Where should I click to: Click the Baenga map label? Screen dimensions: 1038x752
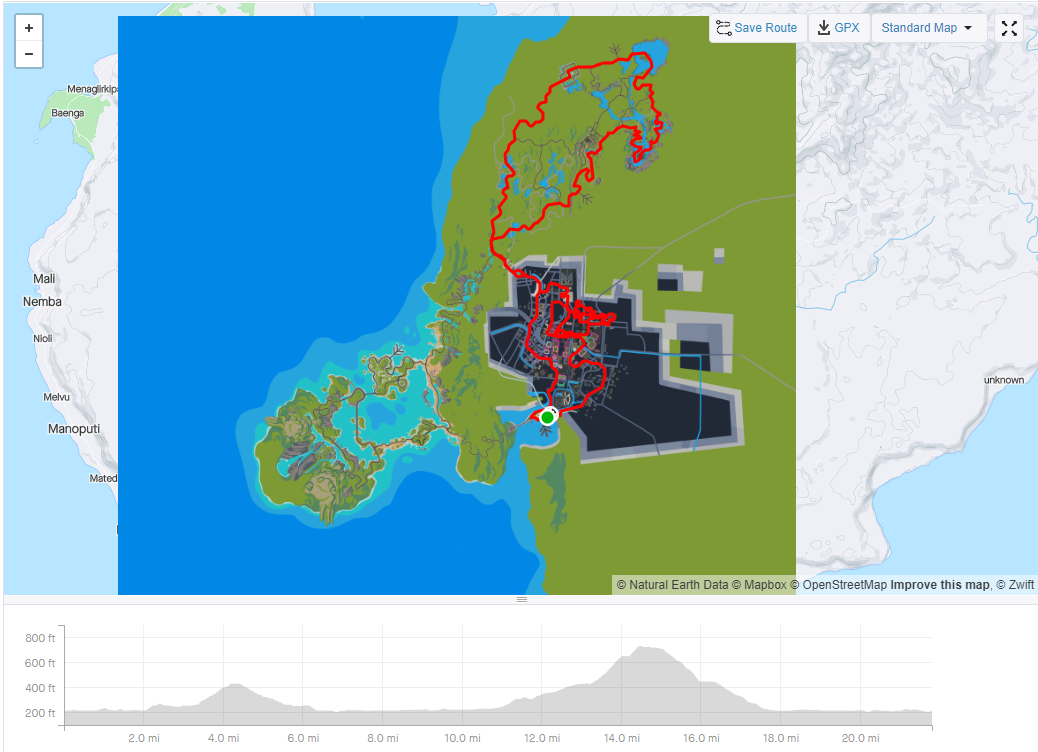[x=68, y=113]
